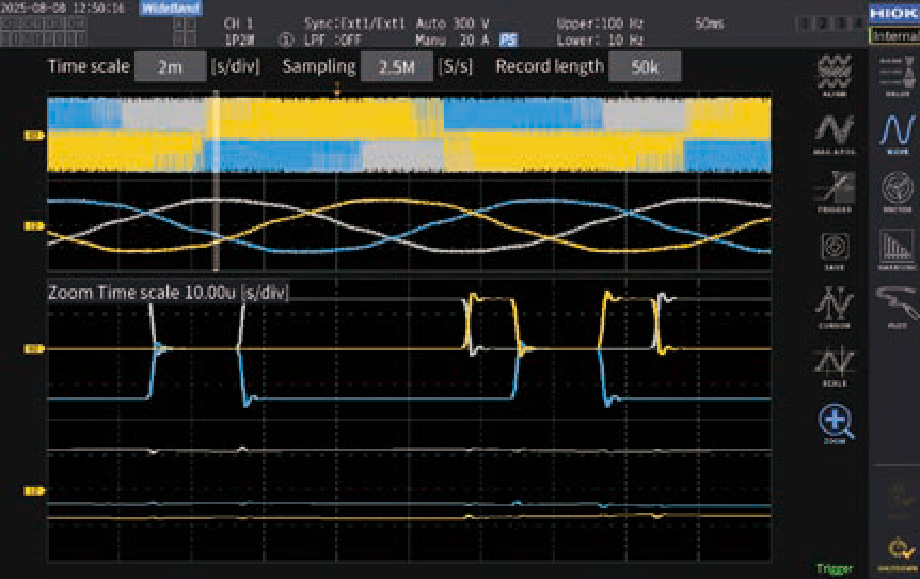Activate the Cursor measurement icon

click(834, 306)
